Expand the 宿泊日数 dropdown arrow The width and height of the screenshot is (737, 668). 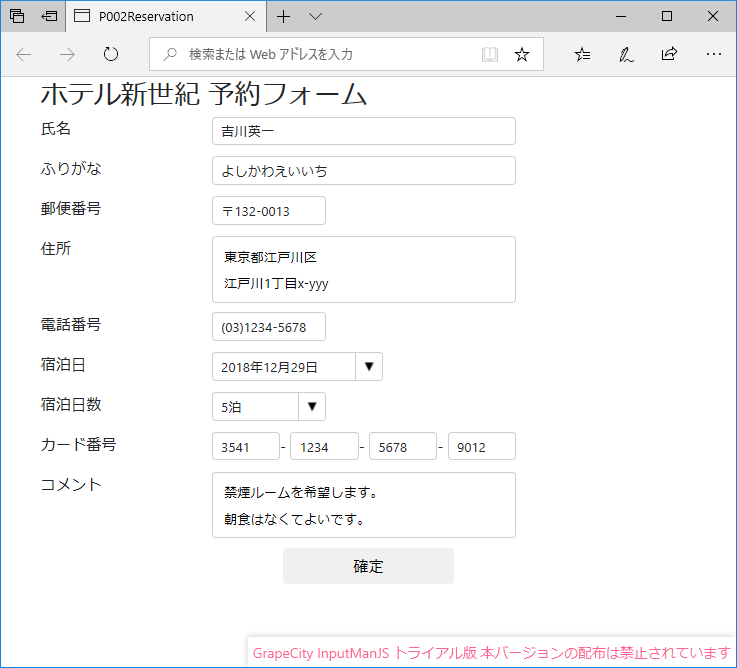point(312,406)
